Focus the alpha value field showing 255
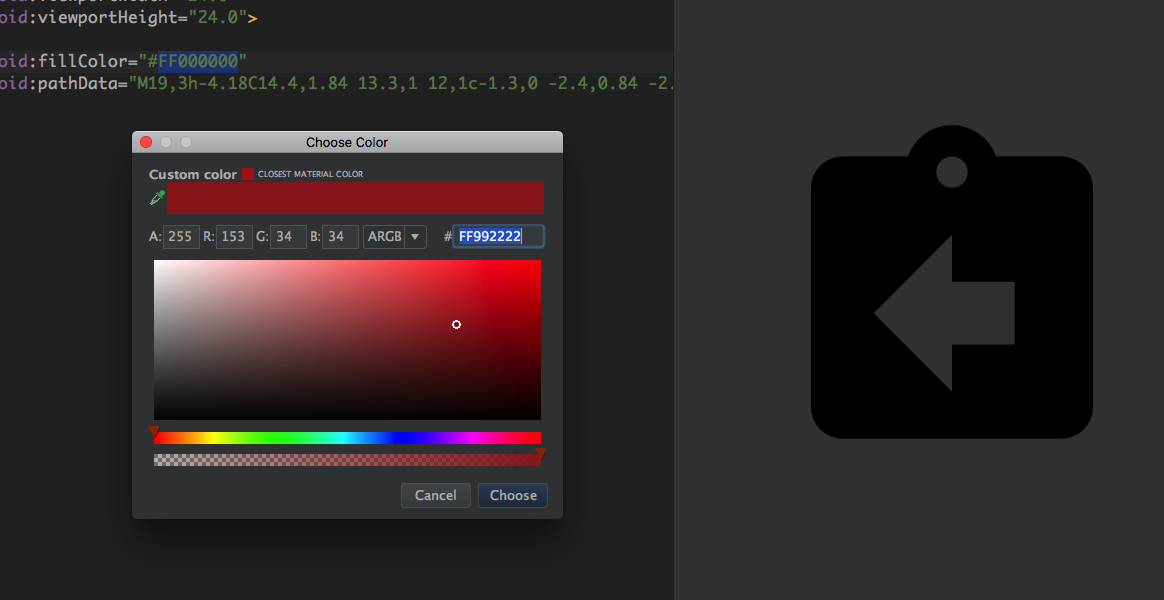 181,237
